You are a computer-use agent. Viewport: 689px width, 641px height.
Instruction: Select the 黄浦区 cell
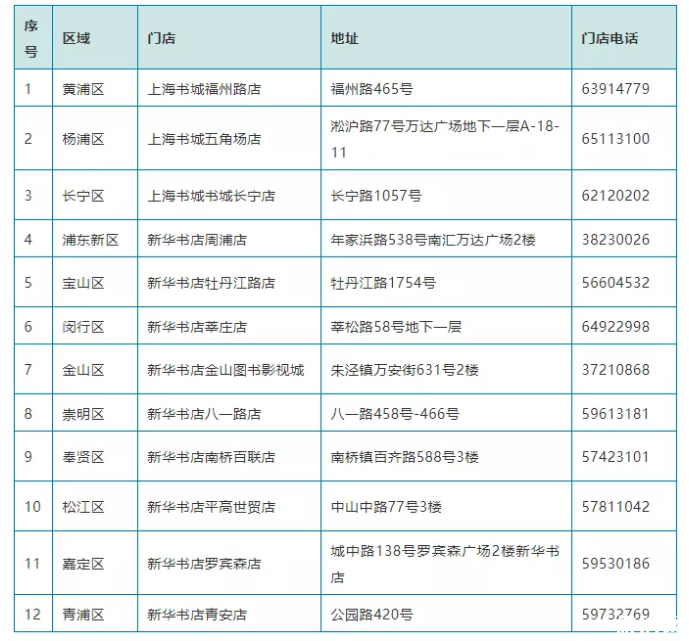pyautogui.click(x=95, y=88)
